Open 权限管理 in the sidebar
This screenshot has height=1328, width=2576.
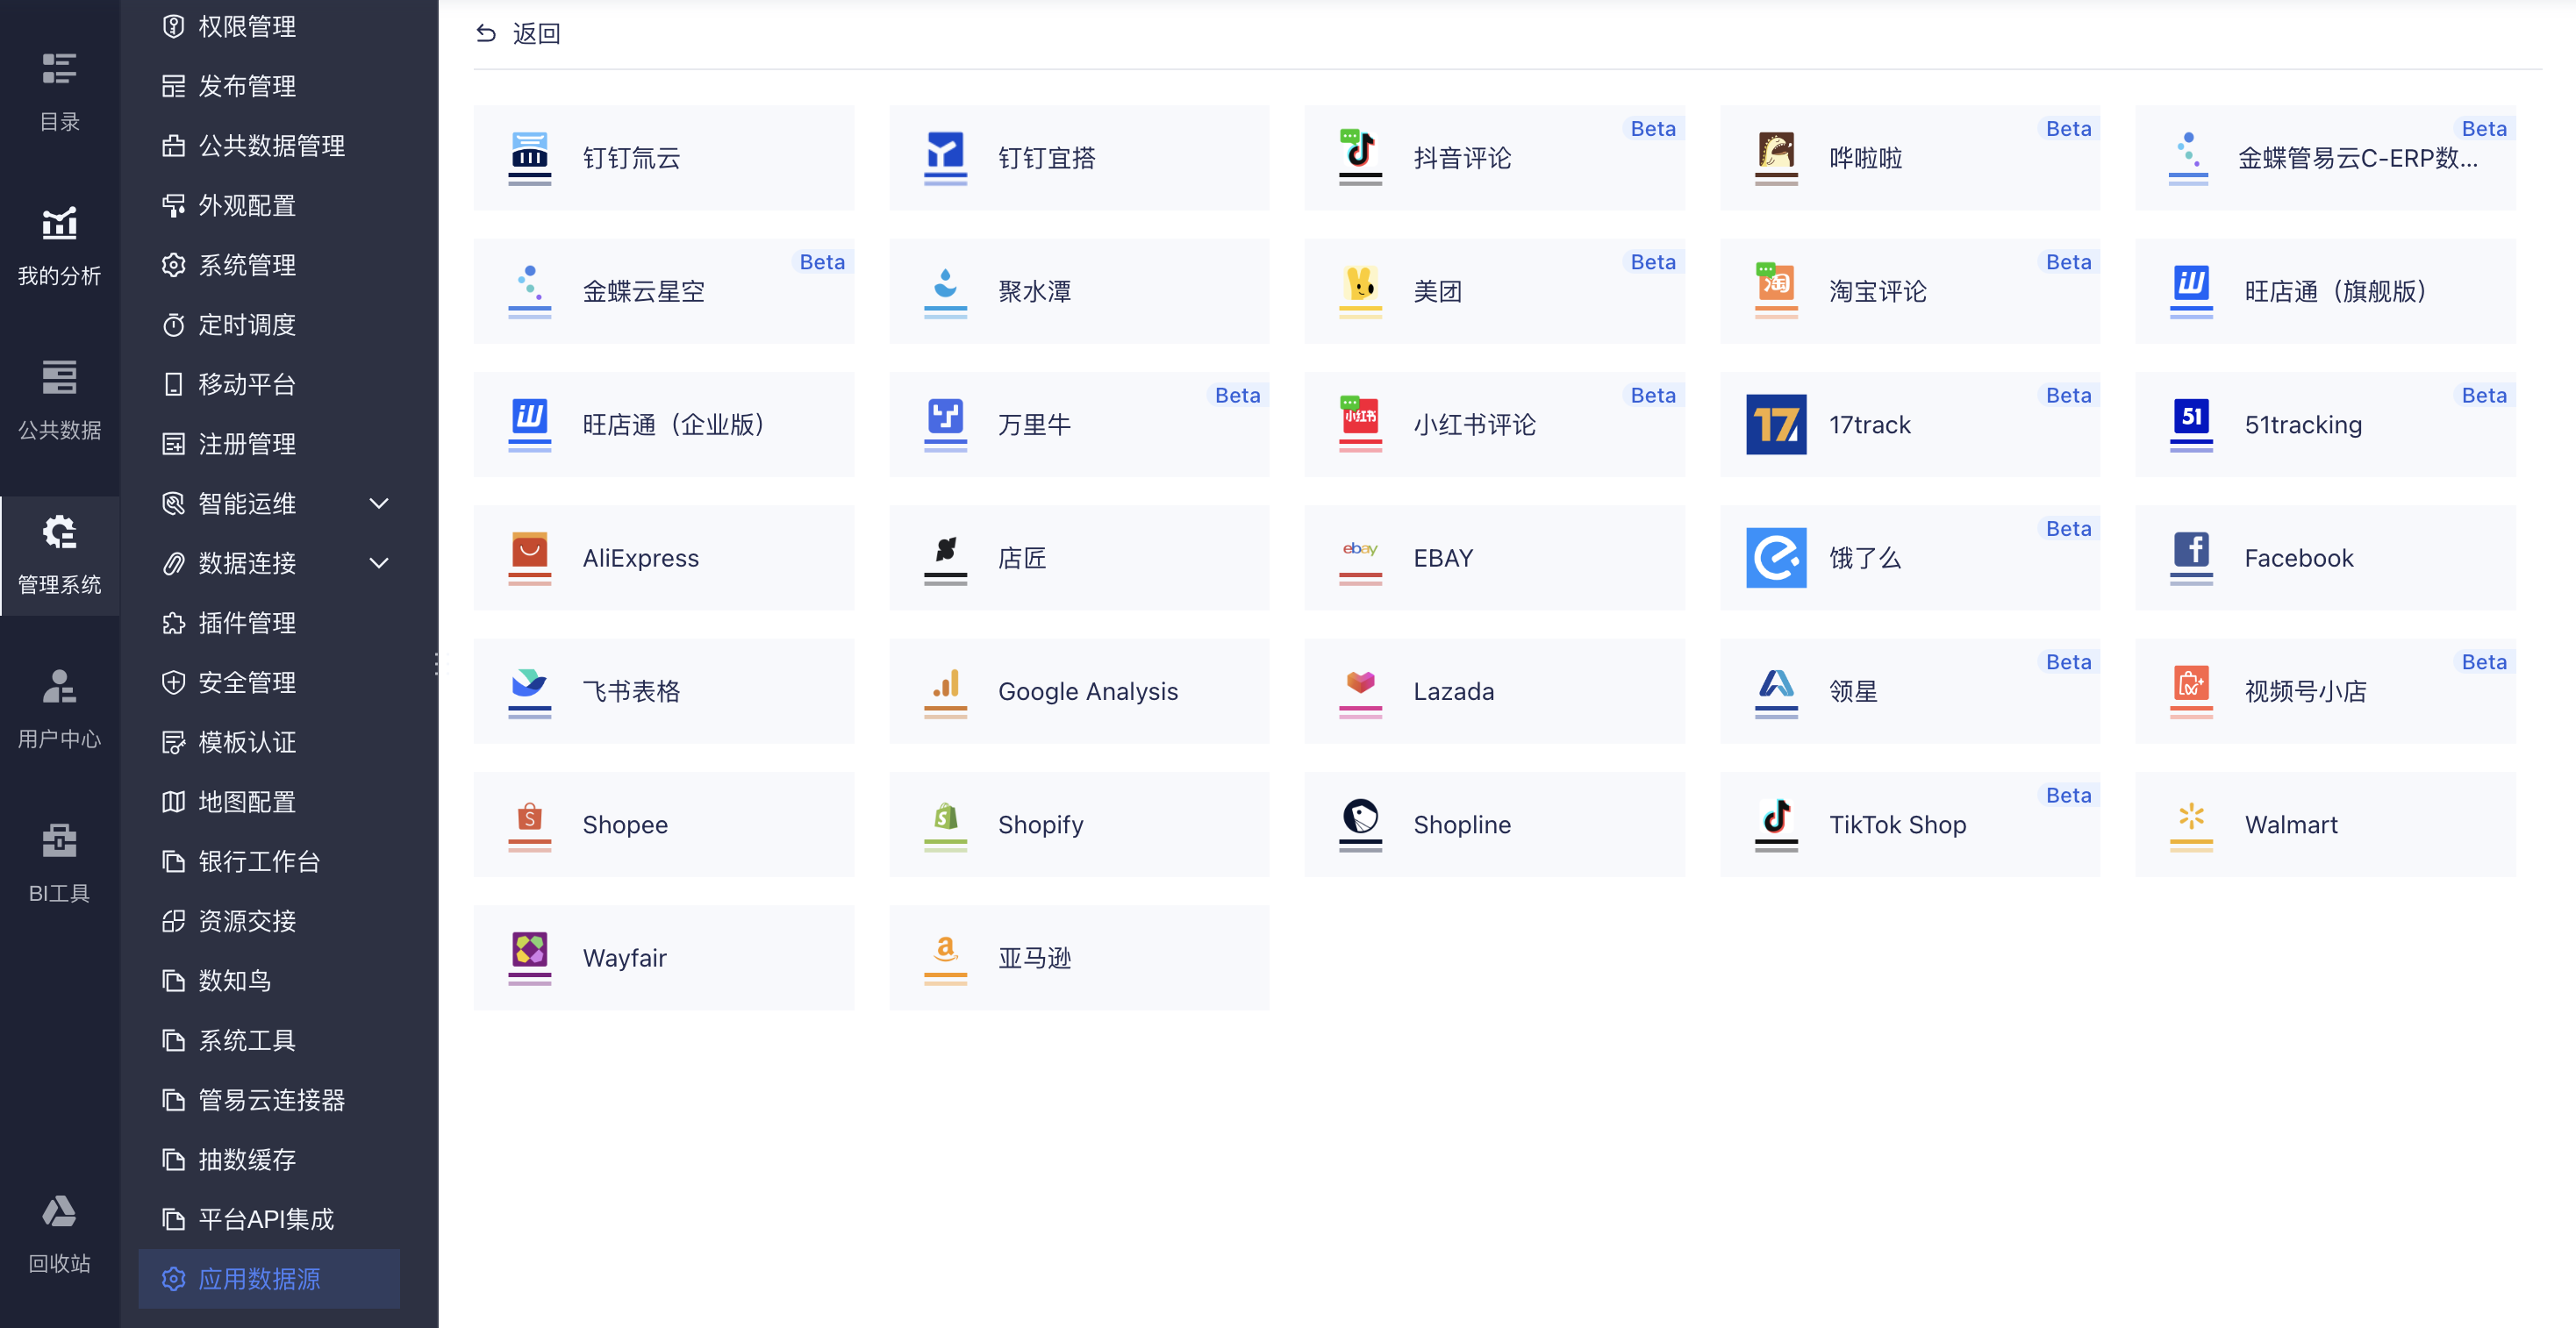(246, 26)
